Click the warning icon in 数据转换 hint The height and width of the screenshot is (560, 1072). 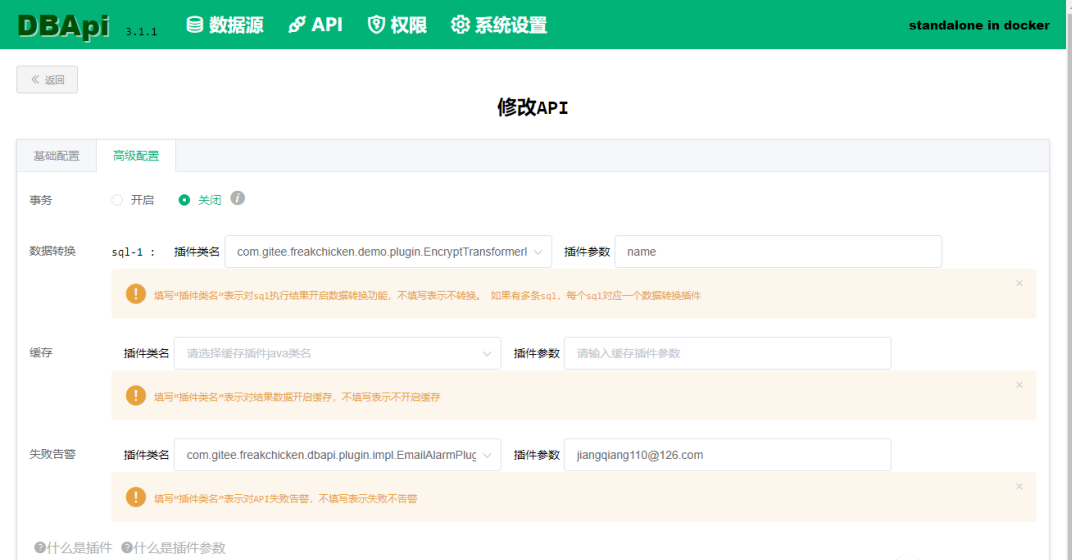click(x=135, y=294)
